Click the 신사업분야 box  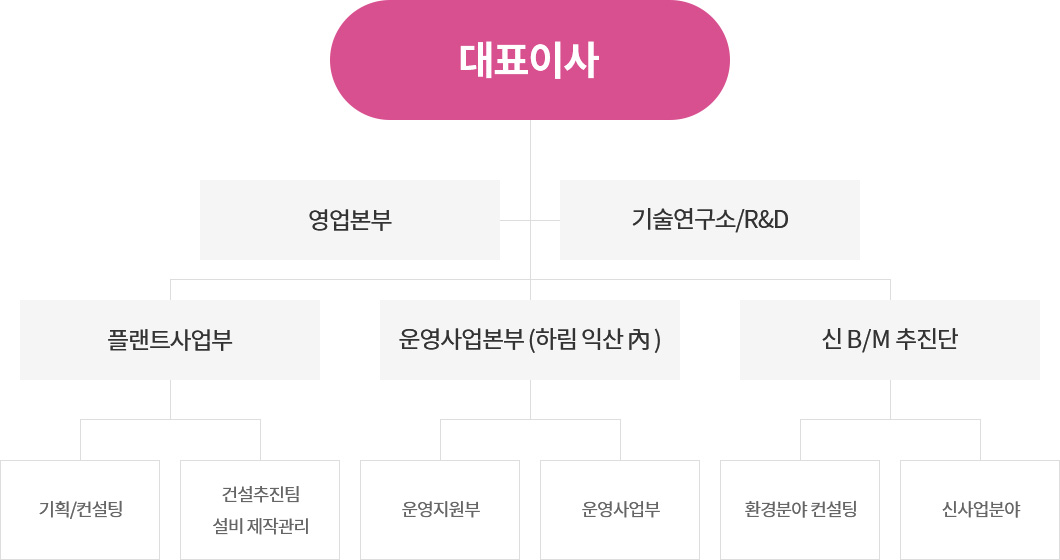pyautogui.click(x=980, y=510)
